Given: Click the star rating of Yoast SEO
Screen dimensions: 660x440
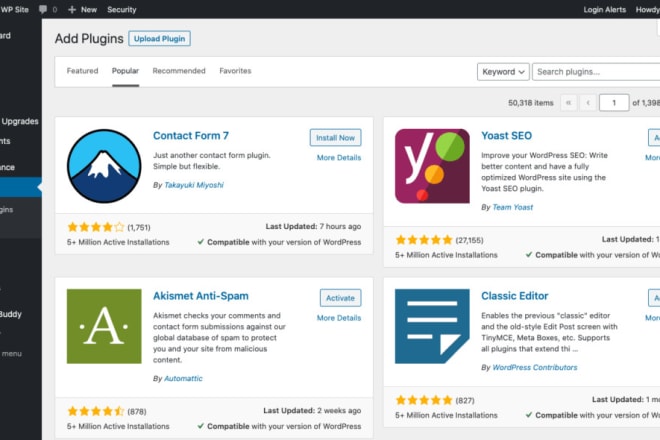Looking at the screenshot, I should click(424, 240).
